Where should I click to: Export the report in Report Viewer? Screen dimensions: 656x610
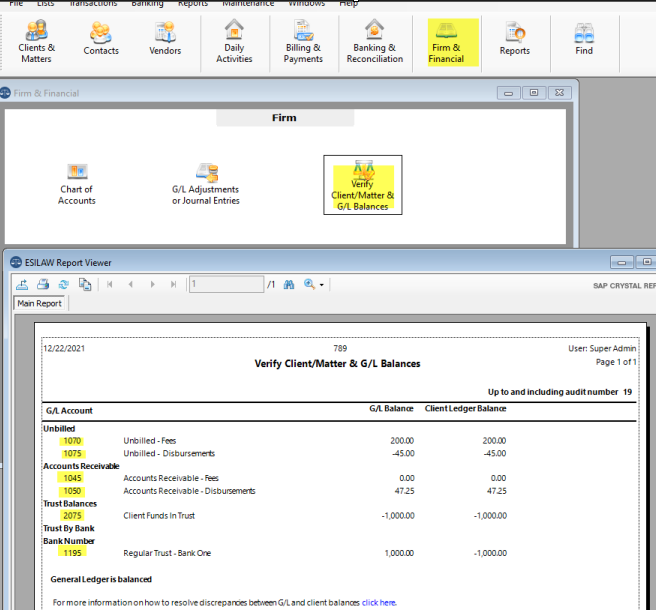22,284
